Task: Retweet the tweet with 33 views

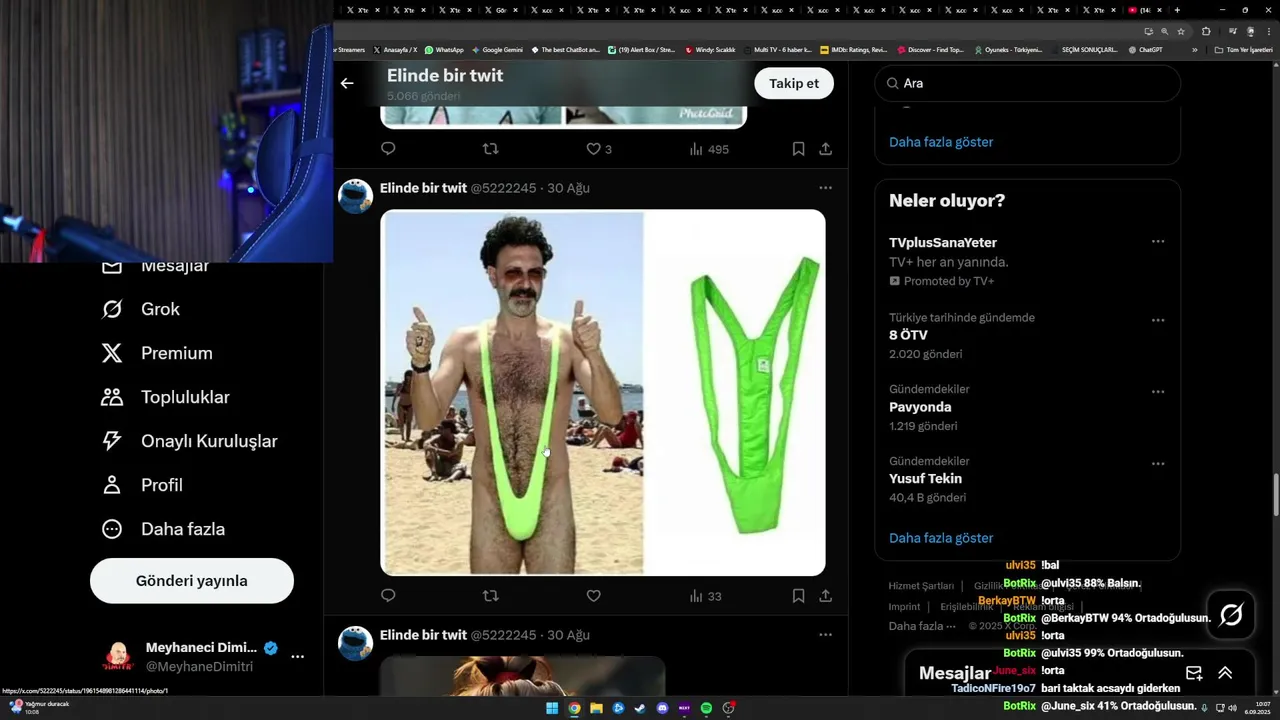Action: coord(490,596)
